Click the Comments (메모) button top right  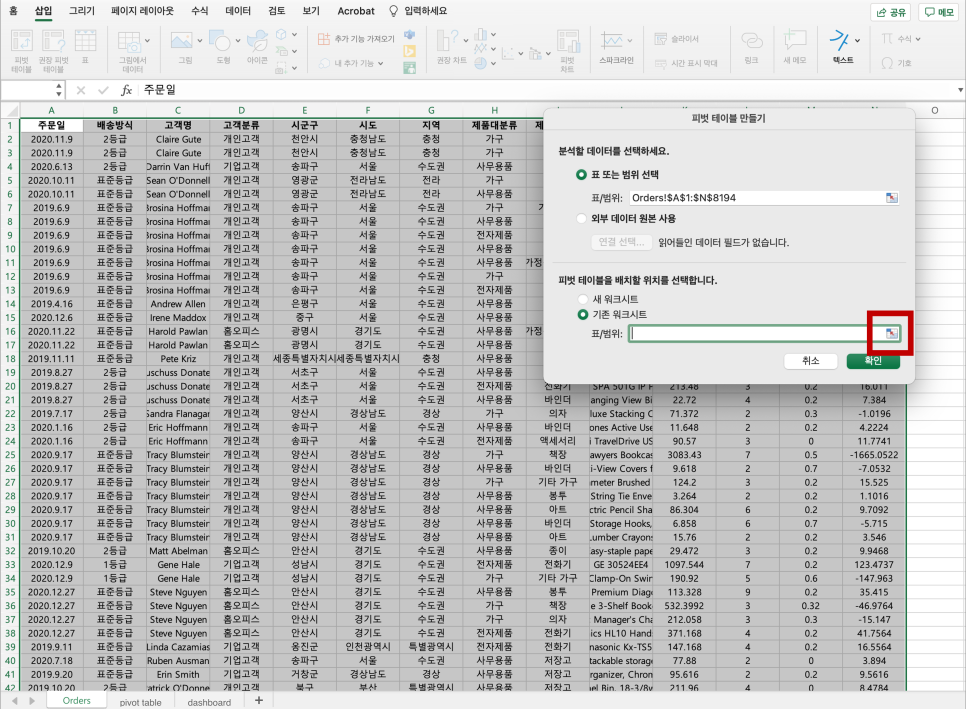pyautogui.click(x=939, y=12)
